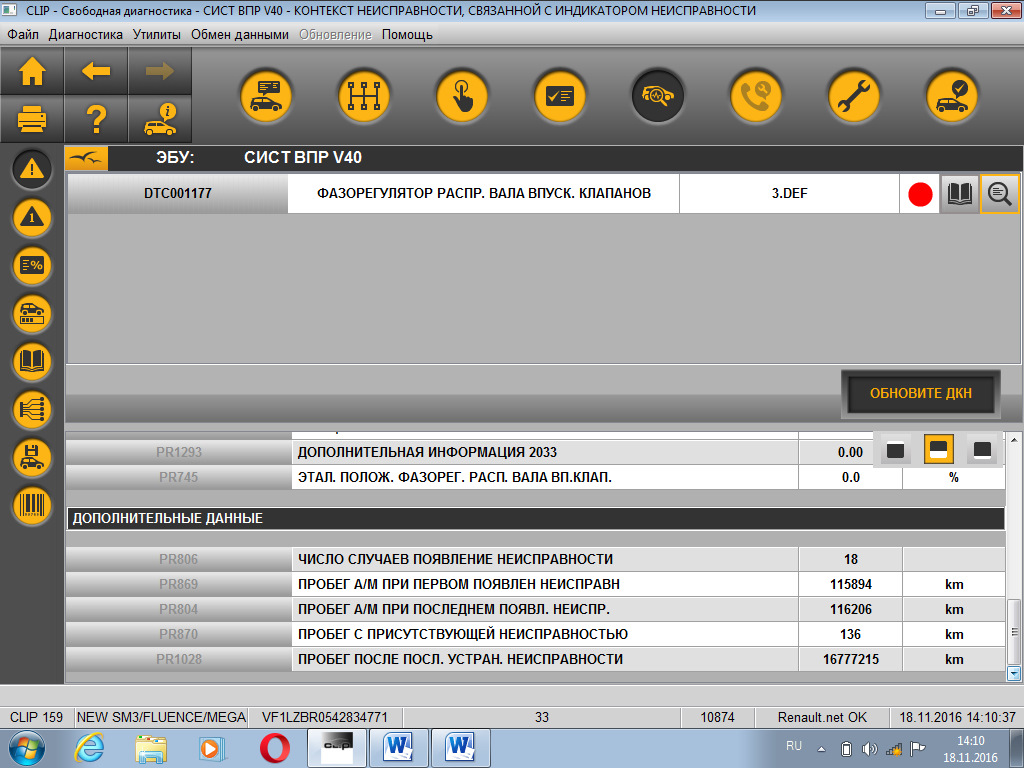Open the Диагностика menu

86,35
